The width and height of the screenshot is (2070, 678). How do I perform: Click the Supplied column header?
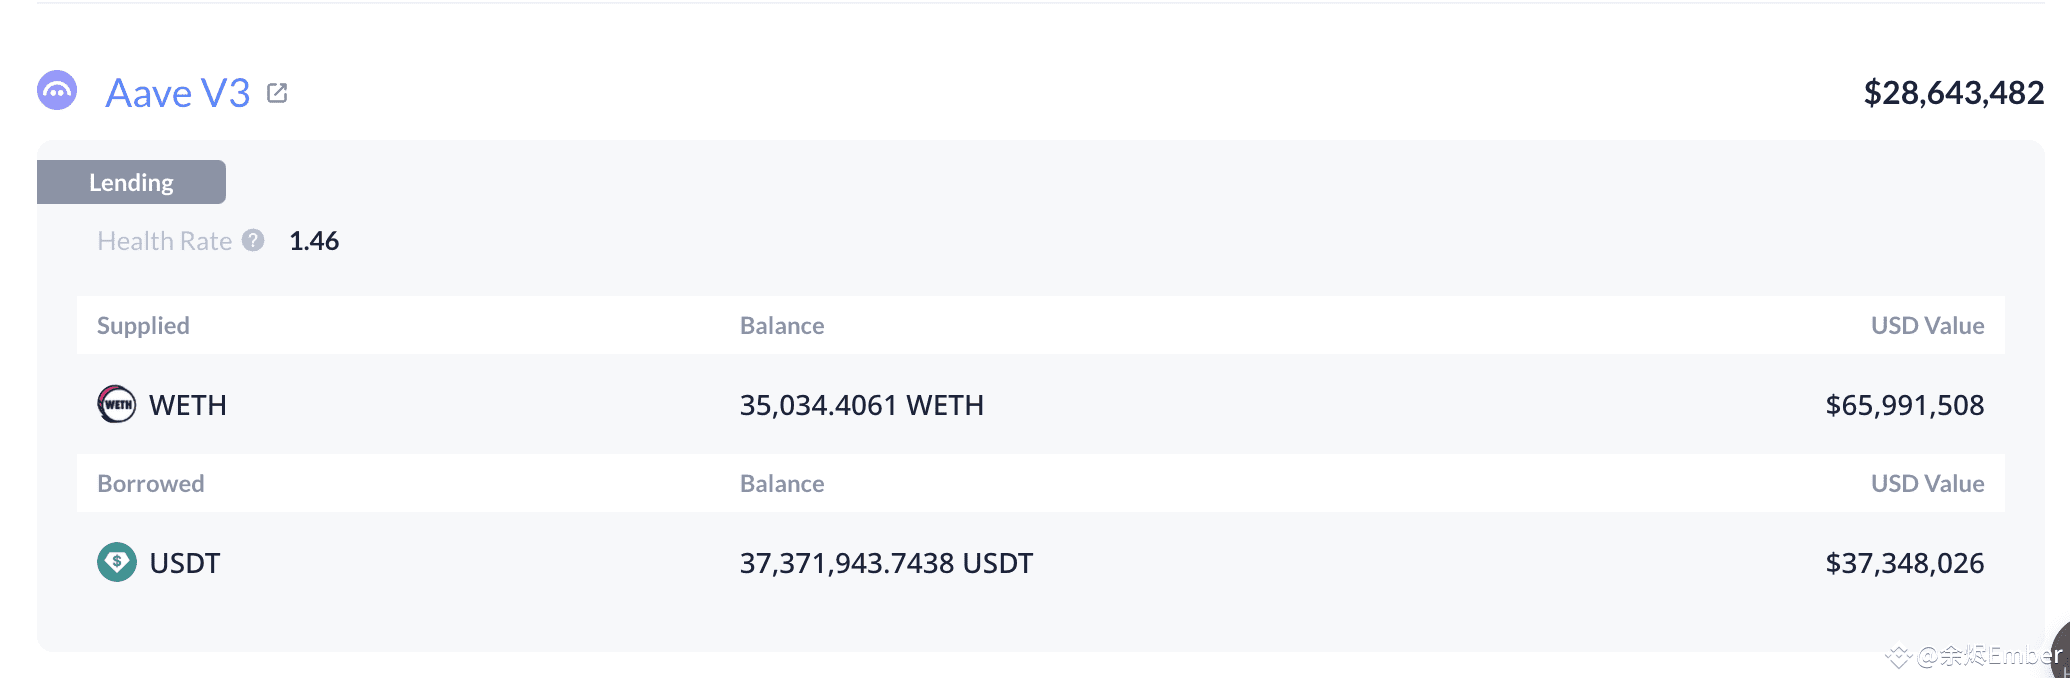[143, 325]
